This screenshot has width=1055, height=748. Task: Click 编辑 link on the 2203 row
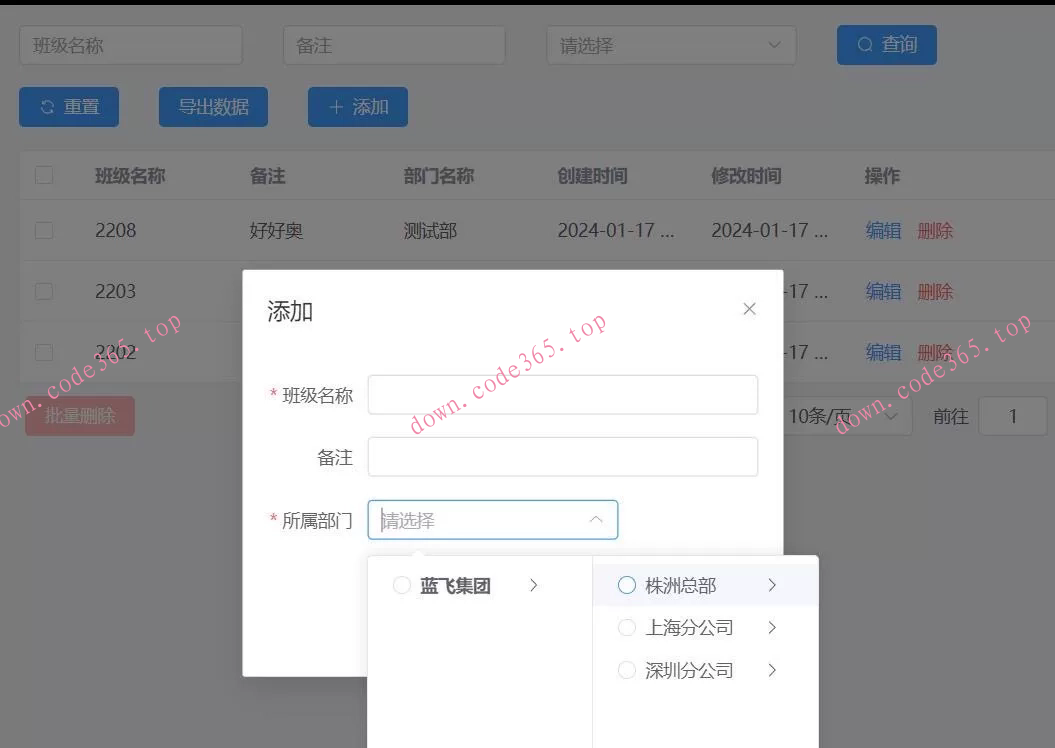click(883, 291)
